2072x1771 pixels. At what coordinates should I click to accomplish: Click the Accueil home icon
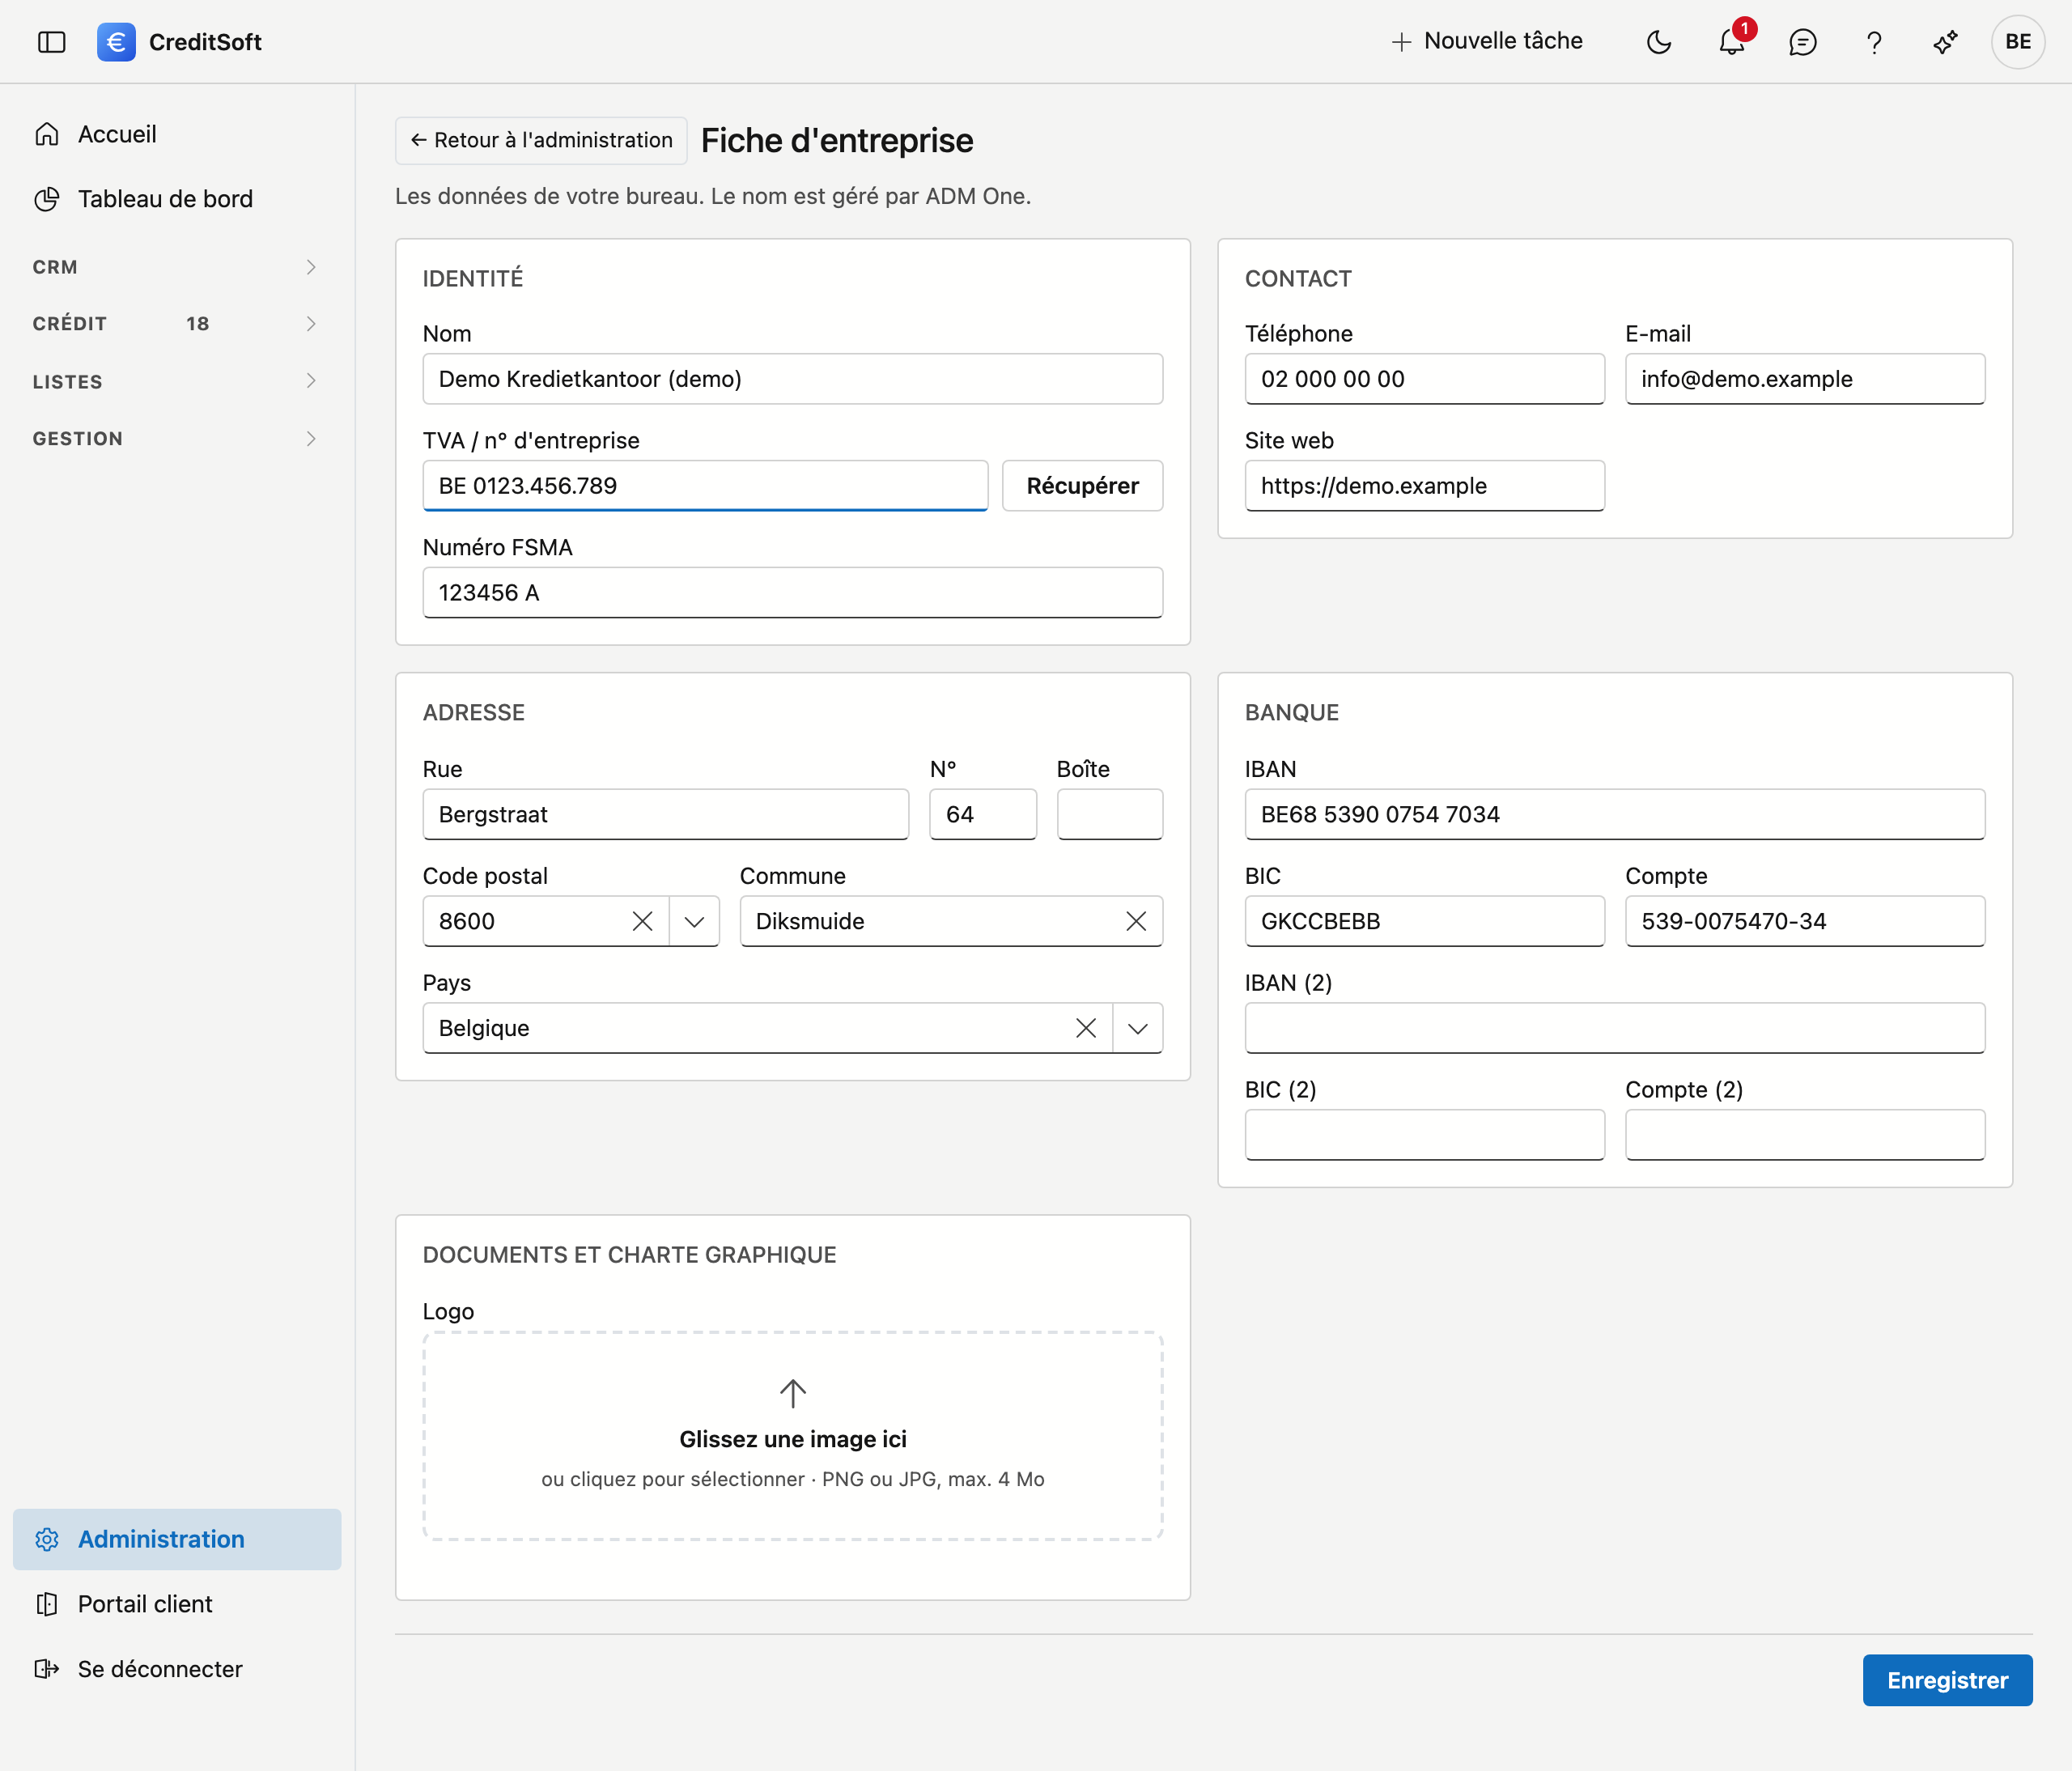[47, 134]
